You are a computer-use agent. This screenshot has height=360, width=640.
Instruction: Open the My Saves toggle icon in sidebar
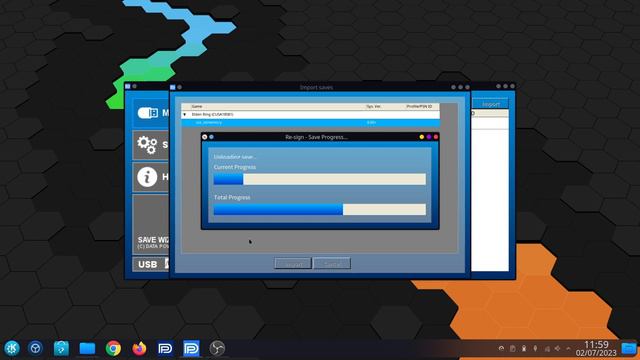[x=147, y=113]
